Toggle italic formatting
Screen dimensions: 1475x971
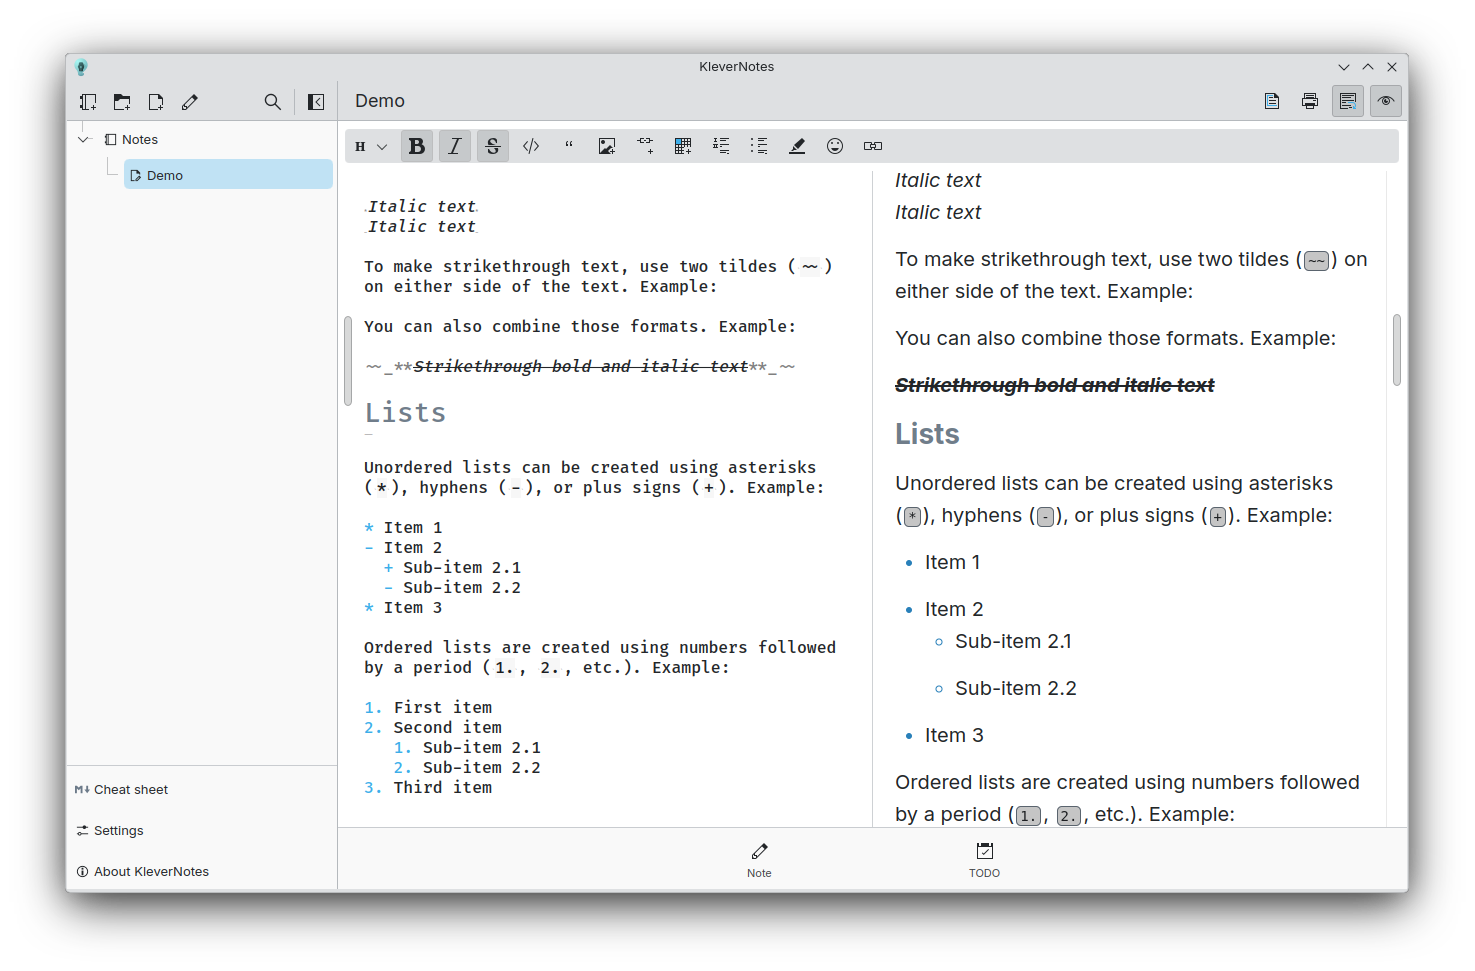[454, 145]
